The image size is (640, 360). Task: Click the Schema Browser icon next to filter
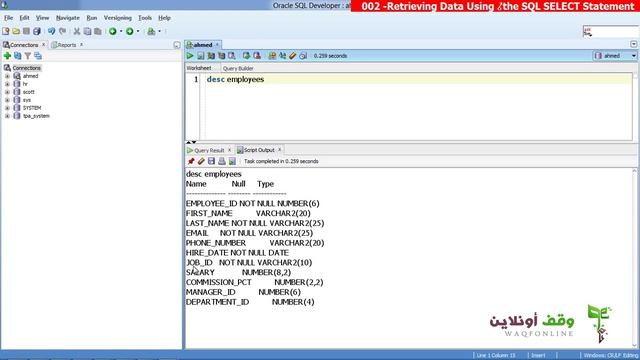(38, 56)
